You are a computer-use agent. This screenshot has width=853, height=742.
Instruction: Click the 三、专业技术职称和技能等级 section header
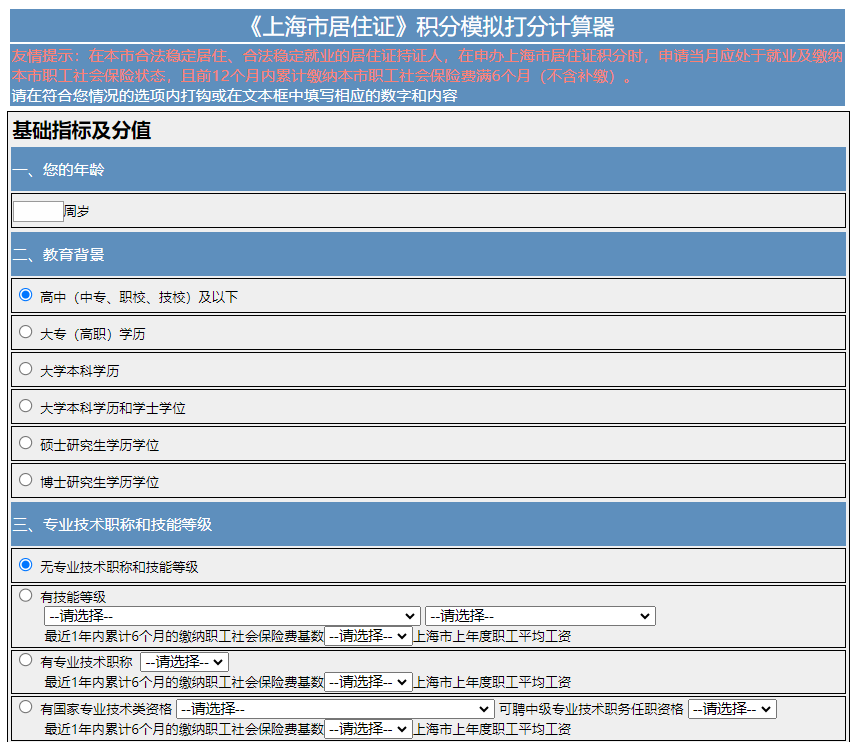(428, 524)
